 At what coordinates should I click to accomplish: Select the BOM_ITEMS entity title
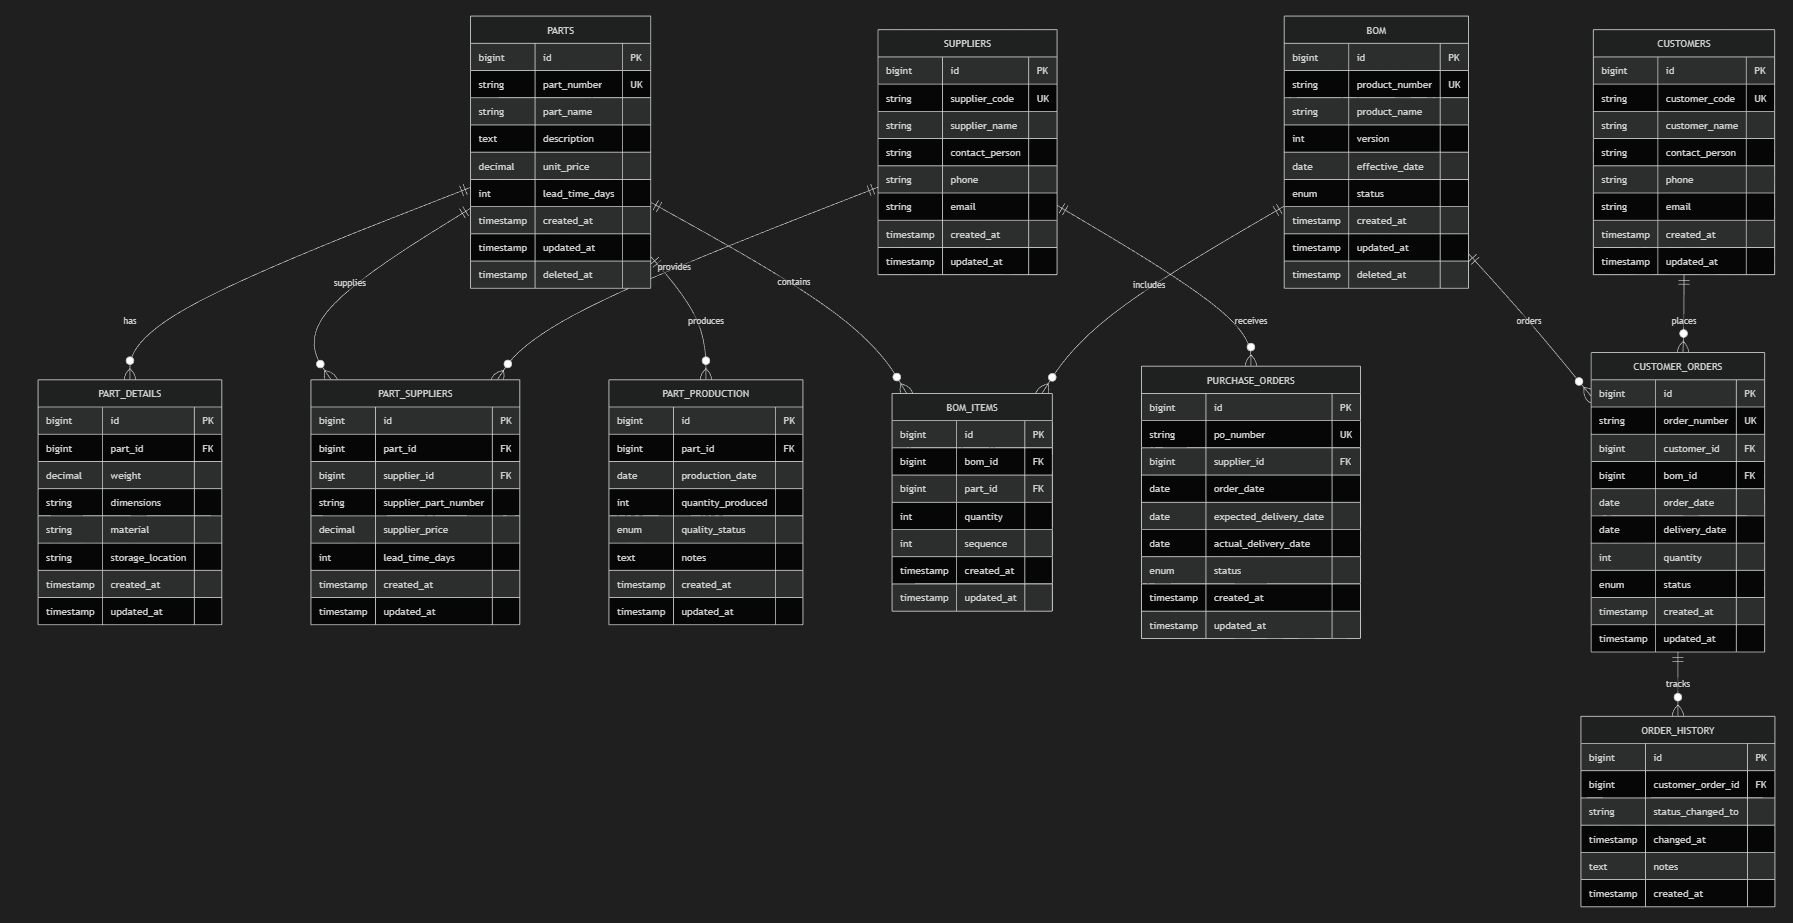point(971,407)
